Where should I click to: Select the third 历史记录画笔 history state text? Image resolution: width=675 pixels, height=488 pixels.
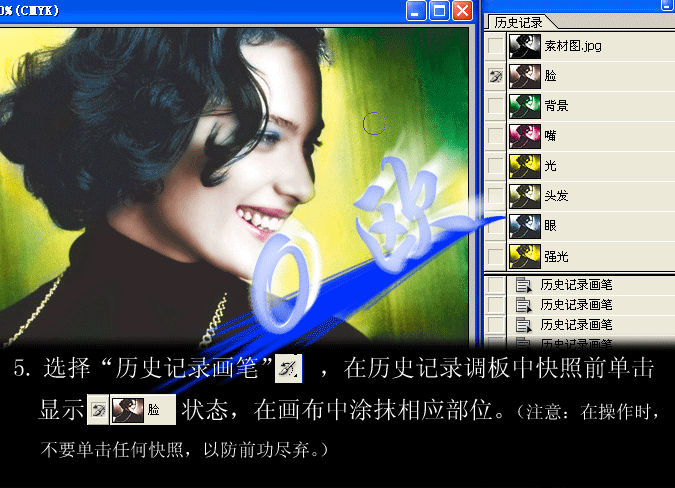click(x=576, y=325)
